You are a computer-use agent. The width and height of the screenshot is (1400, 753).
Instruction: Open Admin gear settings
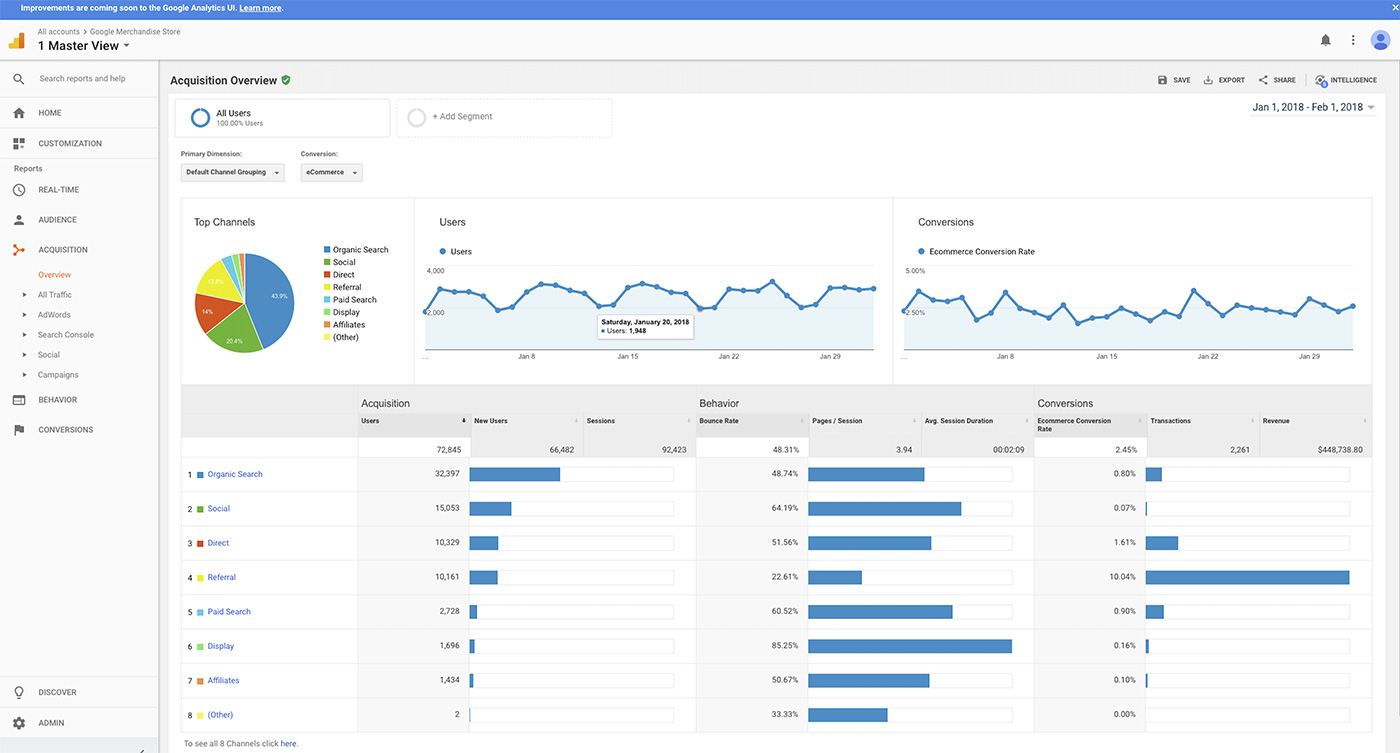click(x=19, y=723)
